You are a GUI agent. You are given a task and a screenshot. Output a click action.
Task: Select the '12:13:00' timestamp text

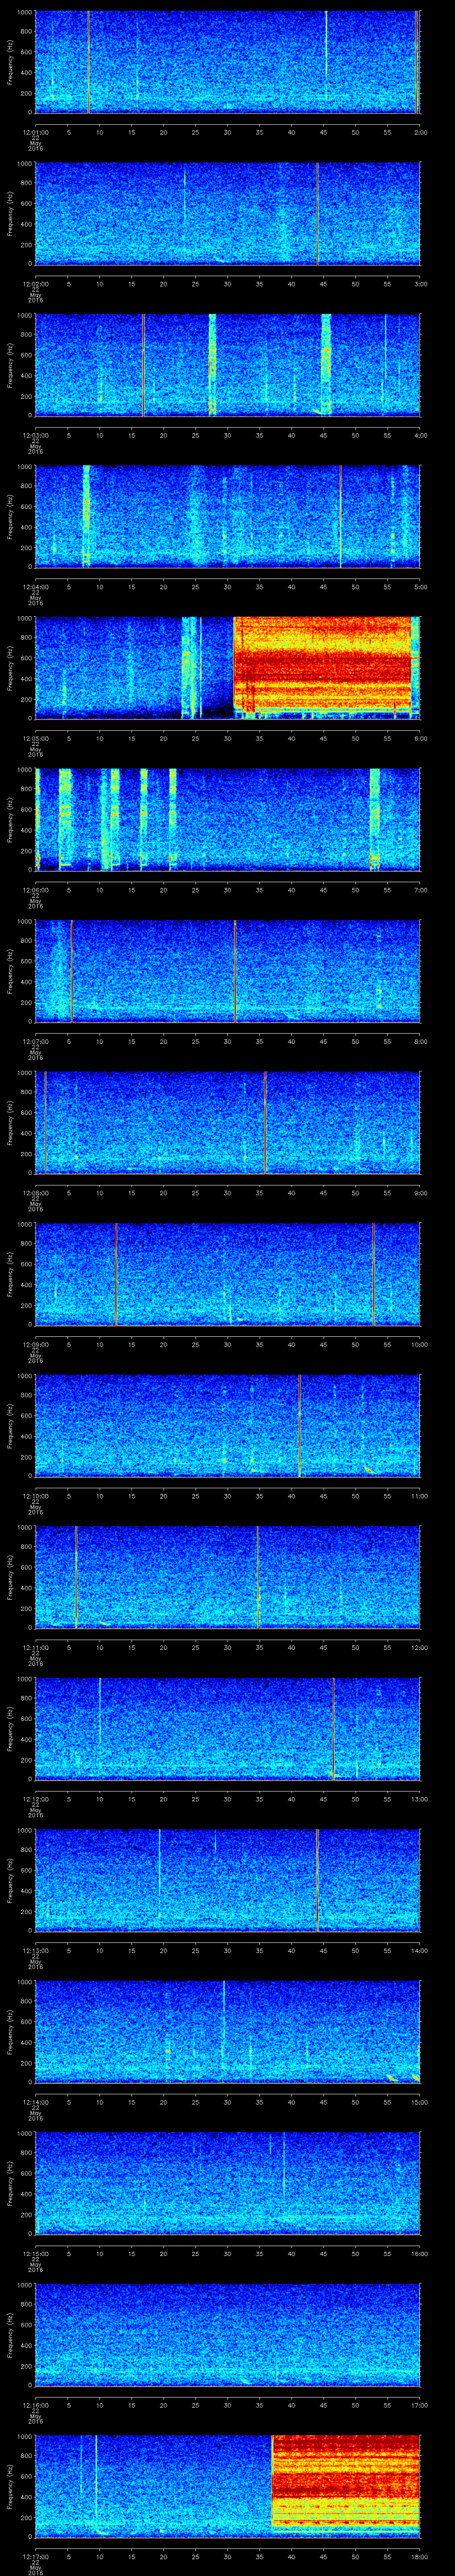coord(35,1950)
